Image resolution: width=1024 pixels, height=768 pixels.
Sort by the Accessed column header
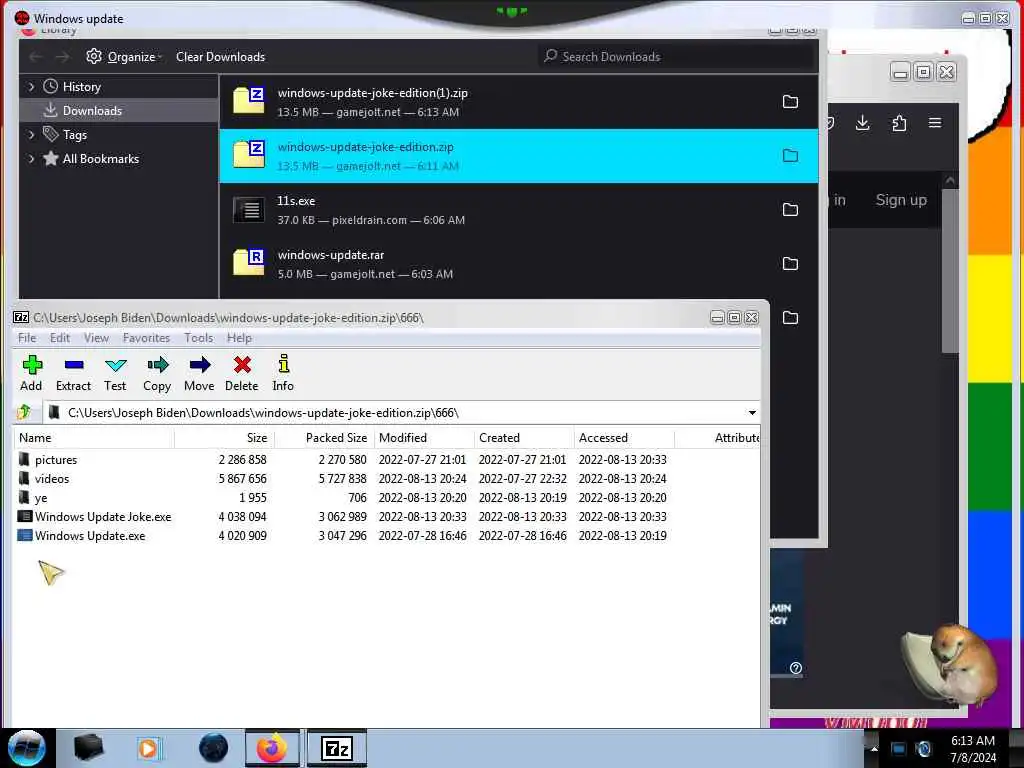pyautogui.click(x=624, y=438)
